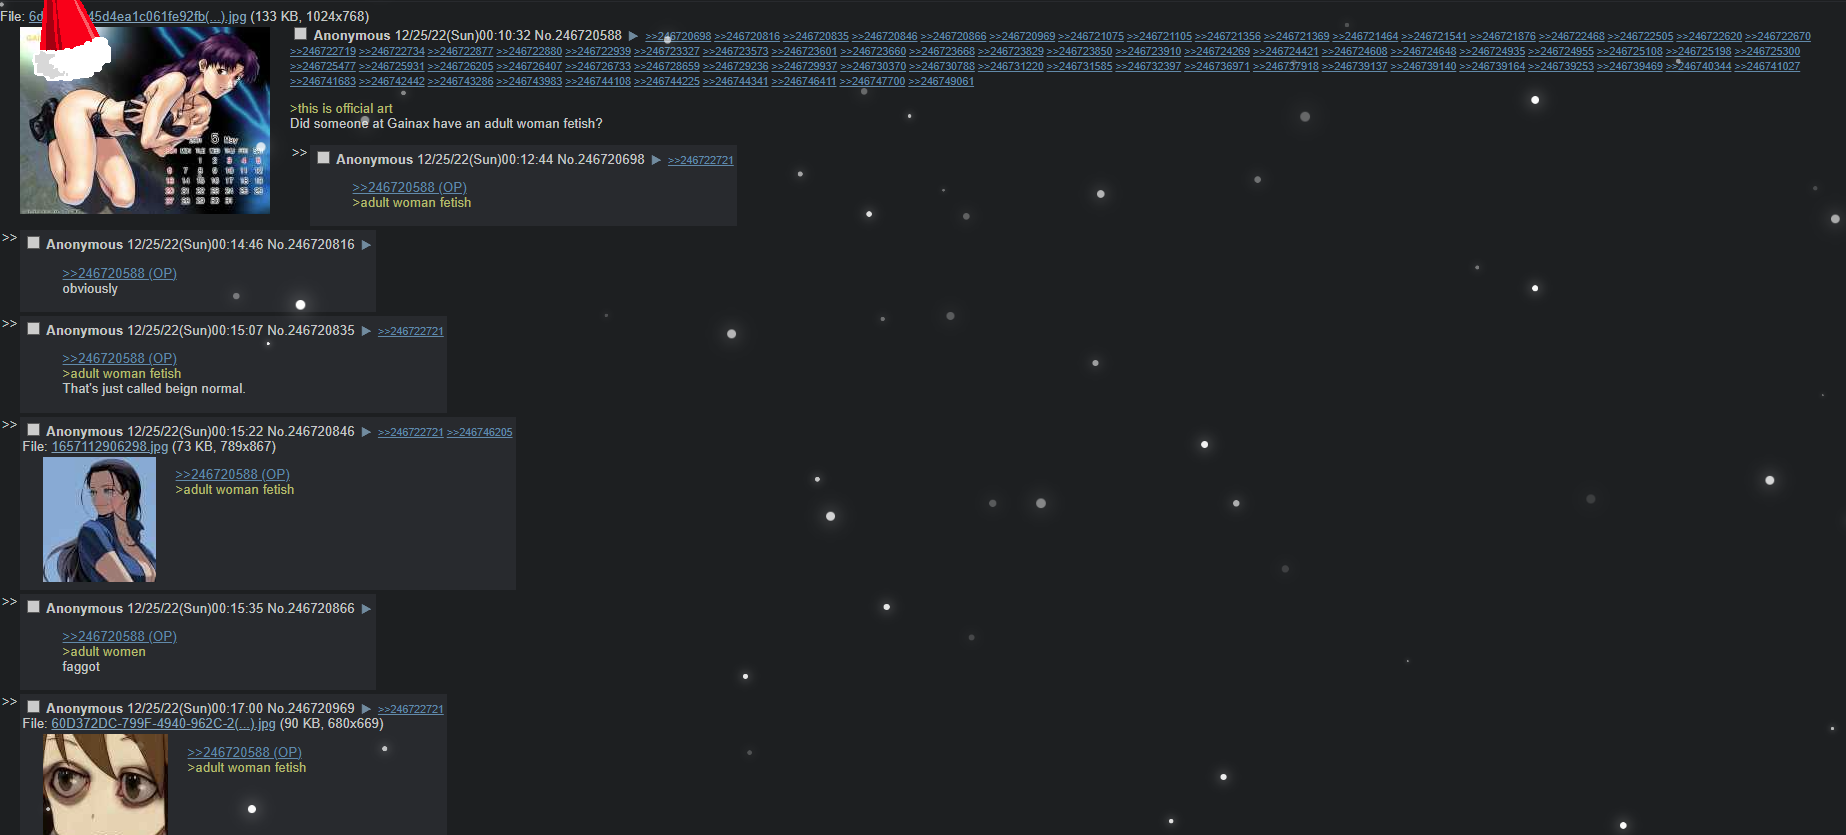Click post number No.246720969
This screenshot has height=835, width=1846.
(x=311, y=708)
